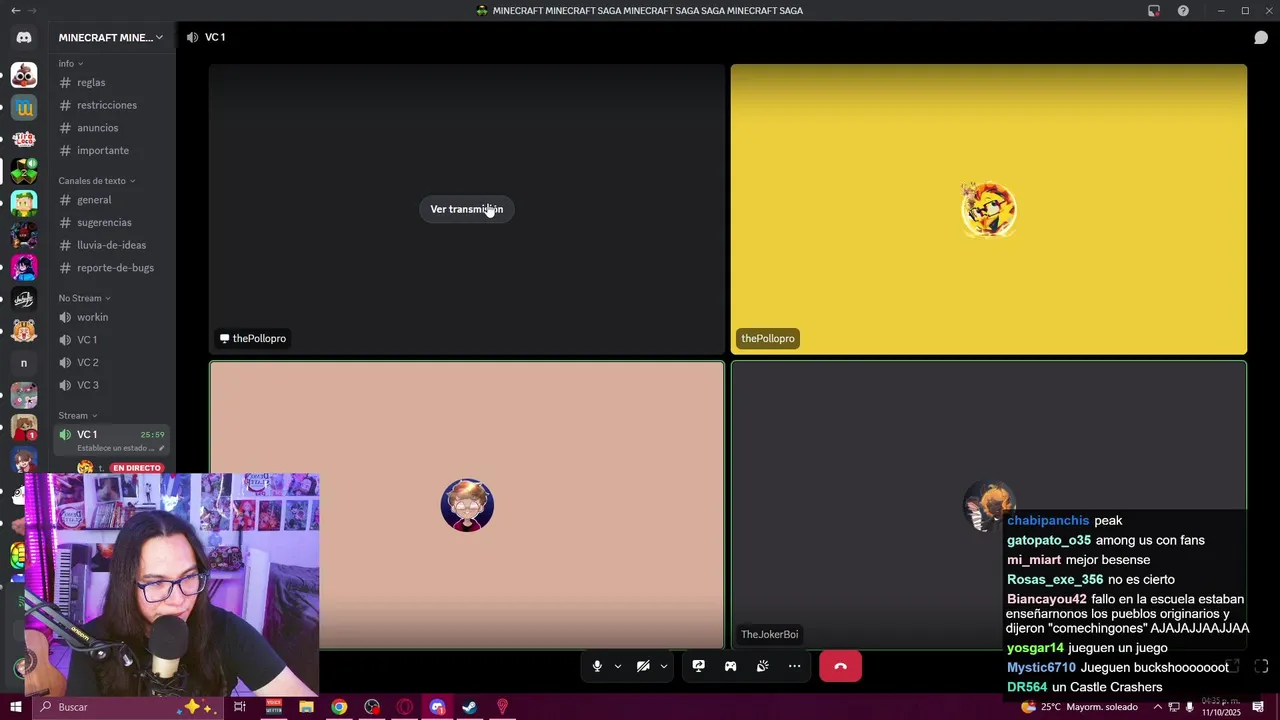Screen dimensions: 1280x720
Task: Open Voicemeeter from the taskbar
Action: click(273, 707)
